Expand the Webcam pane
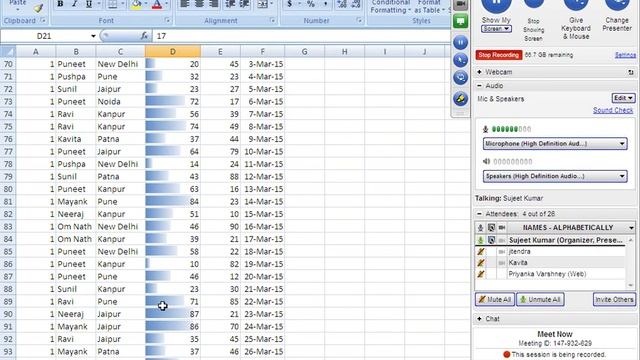The height and width of the screenshot is (360, 640). pos(480,72)
